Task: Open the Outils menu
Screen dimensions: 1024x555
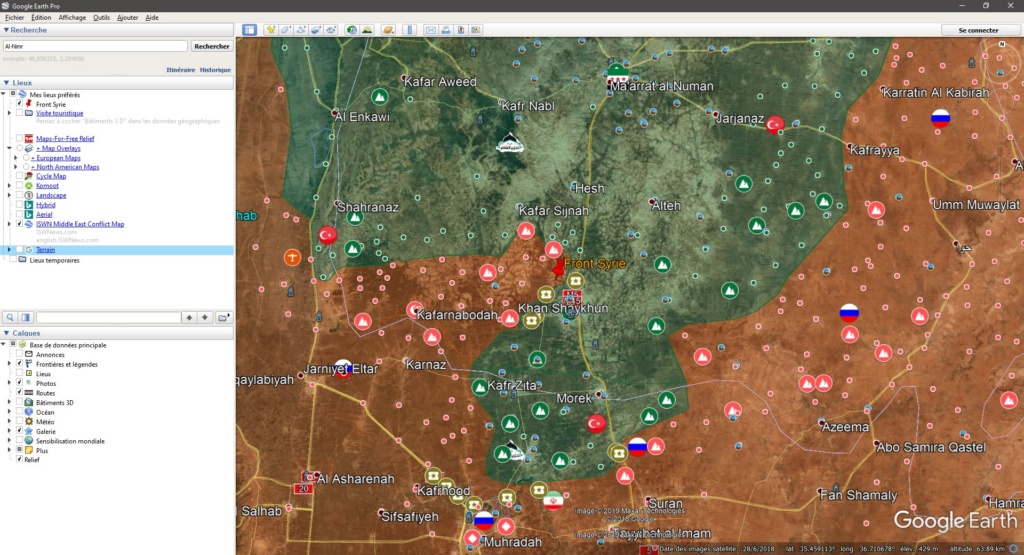Action: (101, 18)
